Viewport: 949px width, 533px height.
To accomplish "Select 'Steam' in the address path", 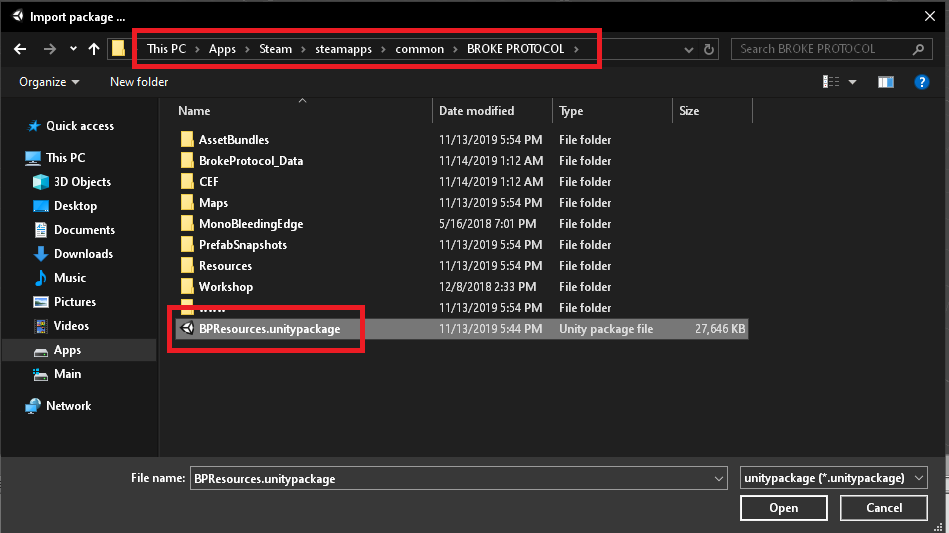I will point(275,49).
